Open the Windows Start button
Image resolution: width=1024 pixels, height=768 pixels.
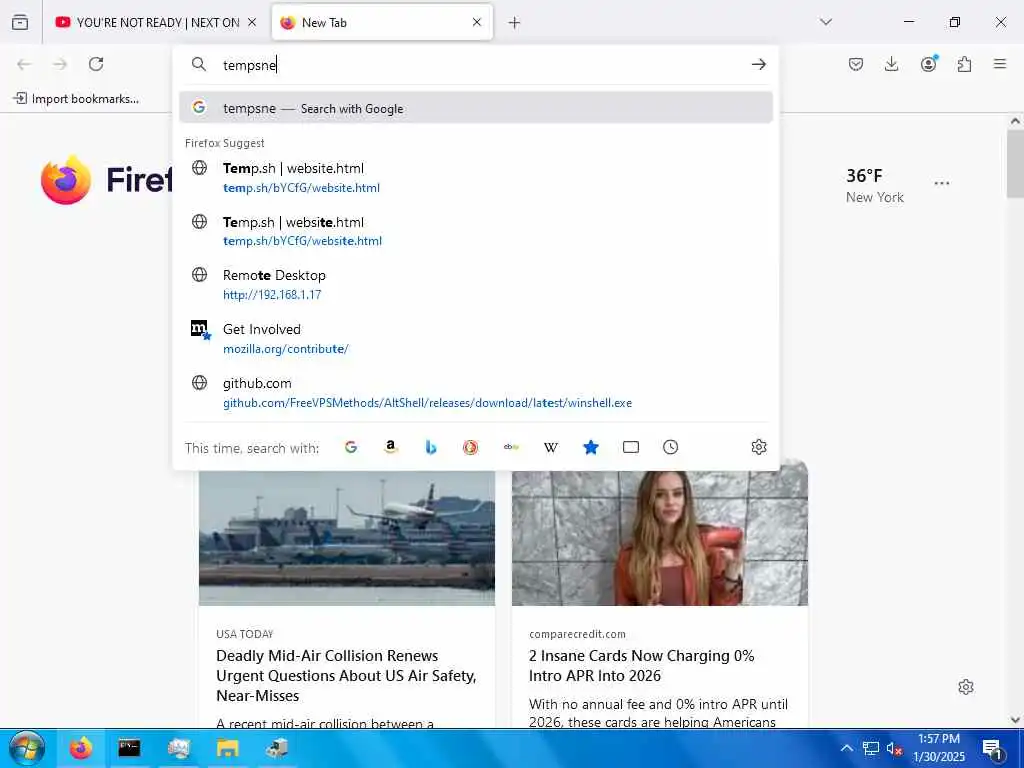pos(27,748)
